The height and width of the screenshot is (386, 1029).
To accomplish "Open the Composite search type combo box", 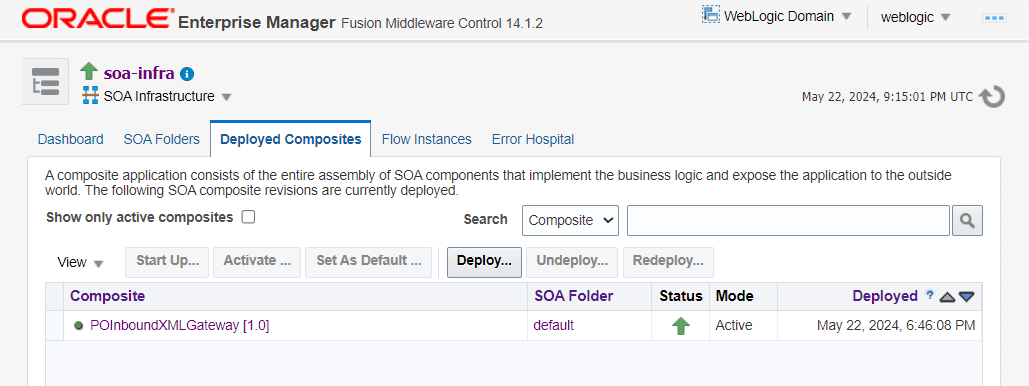I will (570, 220).
